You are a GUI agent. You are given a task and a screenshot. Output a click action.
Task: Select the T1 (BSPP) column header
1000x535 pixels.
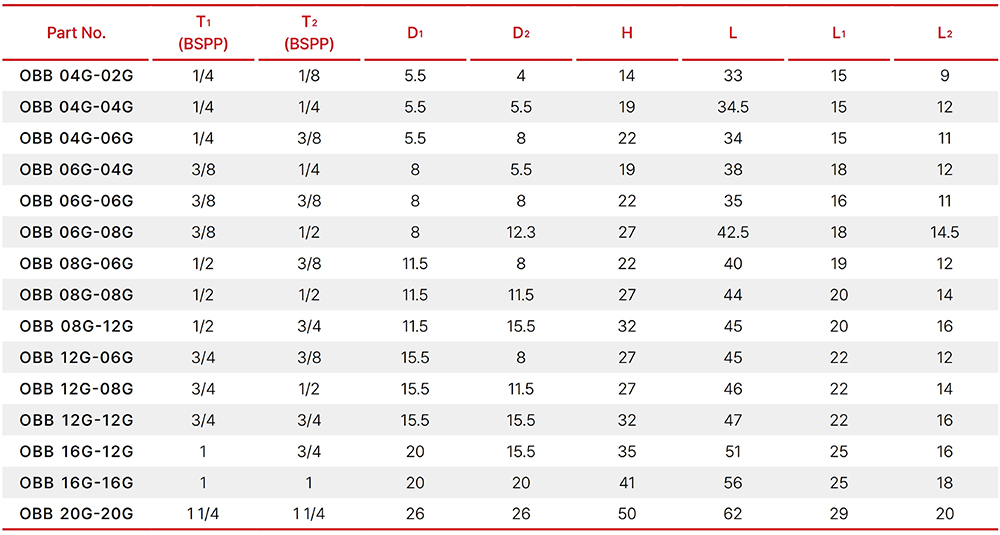point(203,33)
